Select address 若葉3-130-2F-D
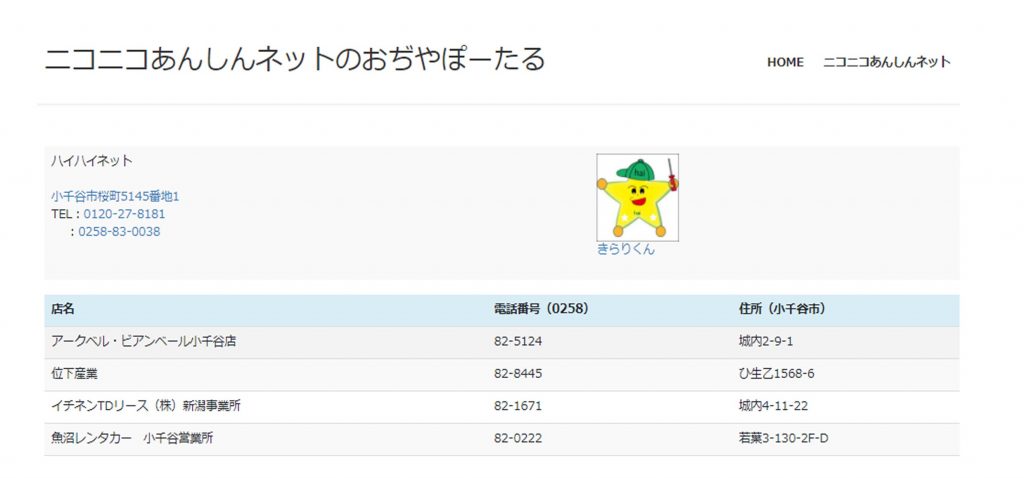The width and height of the screenshot is (1024, 478). pos(783,439)
